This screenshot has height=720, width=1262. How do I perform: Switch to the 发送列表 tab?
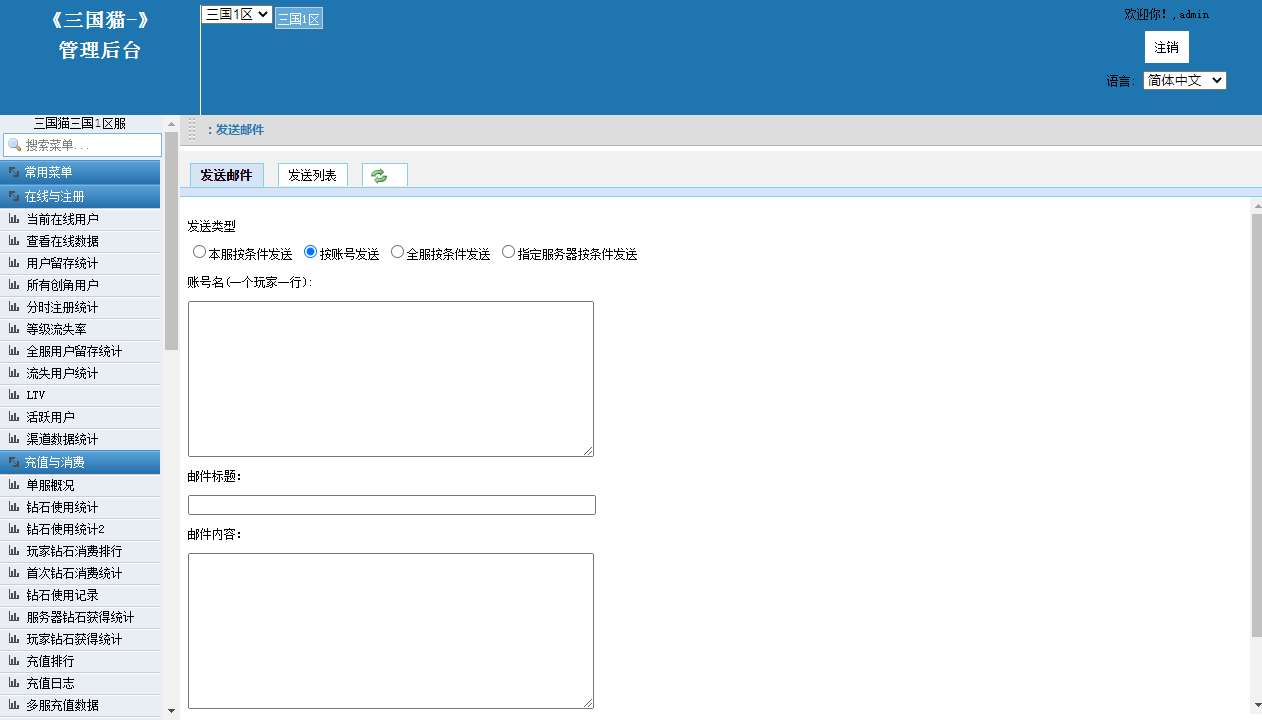tap(312, 176)
